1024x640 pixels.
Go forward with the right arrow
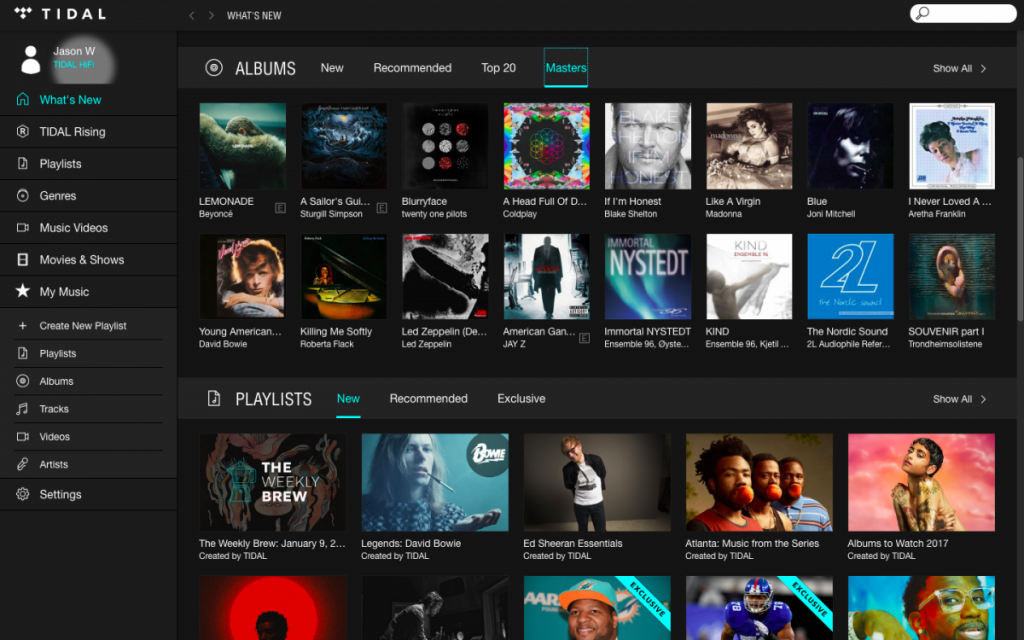tap(211, 15)
